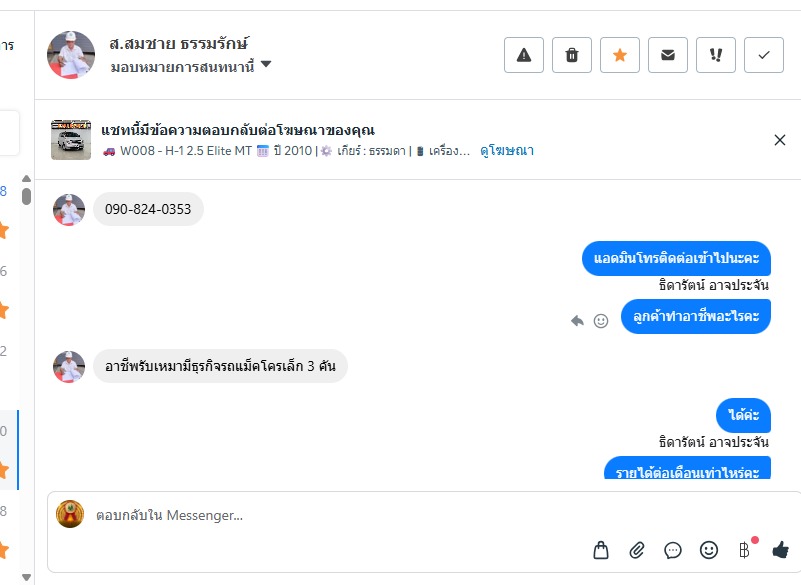React to message with smiley icon
The image size is (801, 585).
click(x=601, y=321)
